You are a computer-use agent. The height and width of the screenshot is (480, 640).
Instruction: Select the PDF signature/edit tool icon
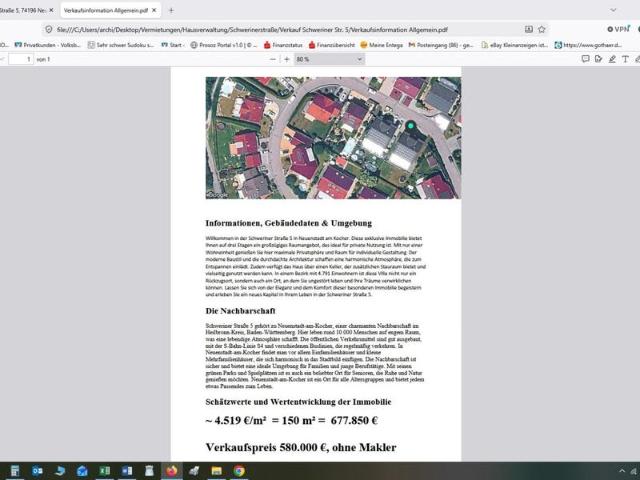(599, 59)
